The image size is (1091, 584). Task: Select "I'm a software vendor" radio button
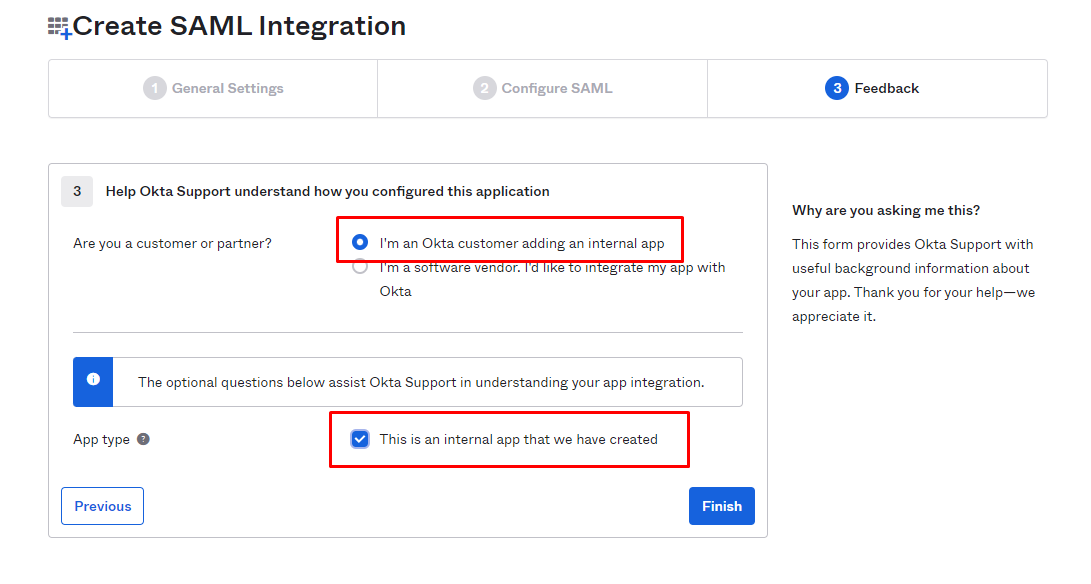pyautogui.click(x=360, y=267)
